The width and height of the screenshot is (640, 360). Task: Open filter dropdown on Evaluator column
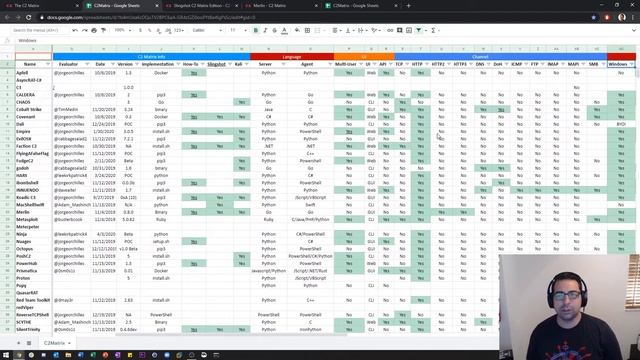[87, 64]
